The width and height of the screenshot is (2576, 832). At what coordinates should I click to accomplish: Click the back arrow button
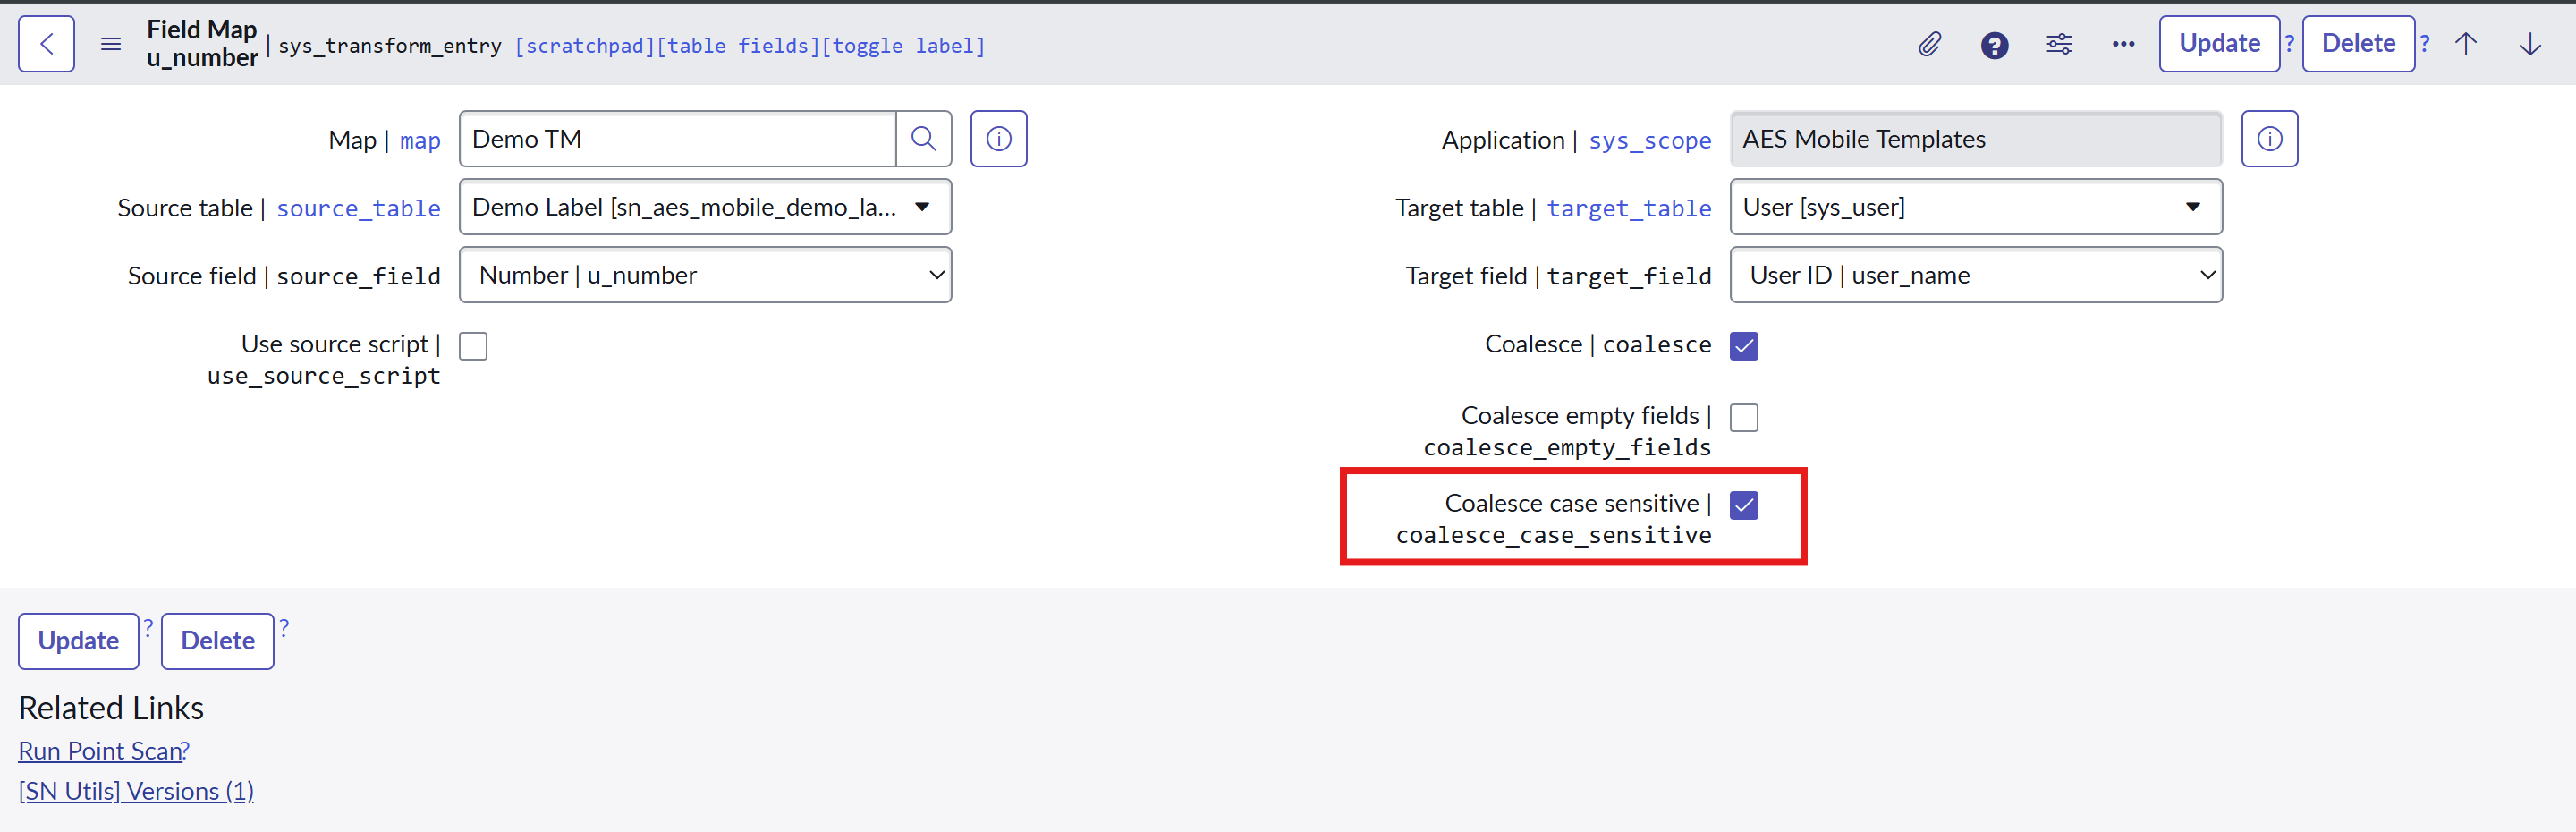tap(46, 44)
